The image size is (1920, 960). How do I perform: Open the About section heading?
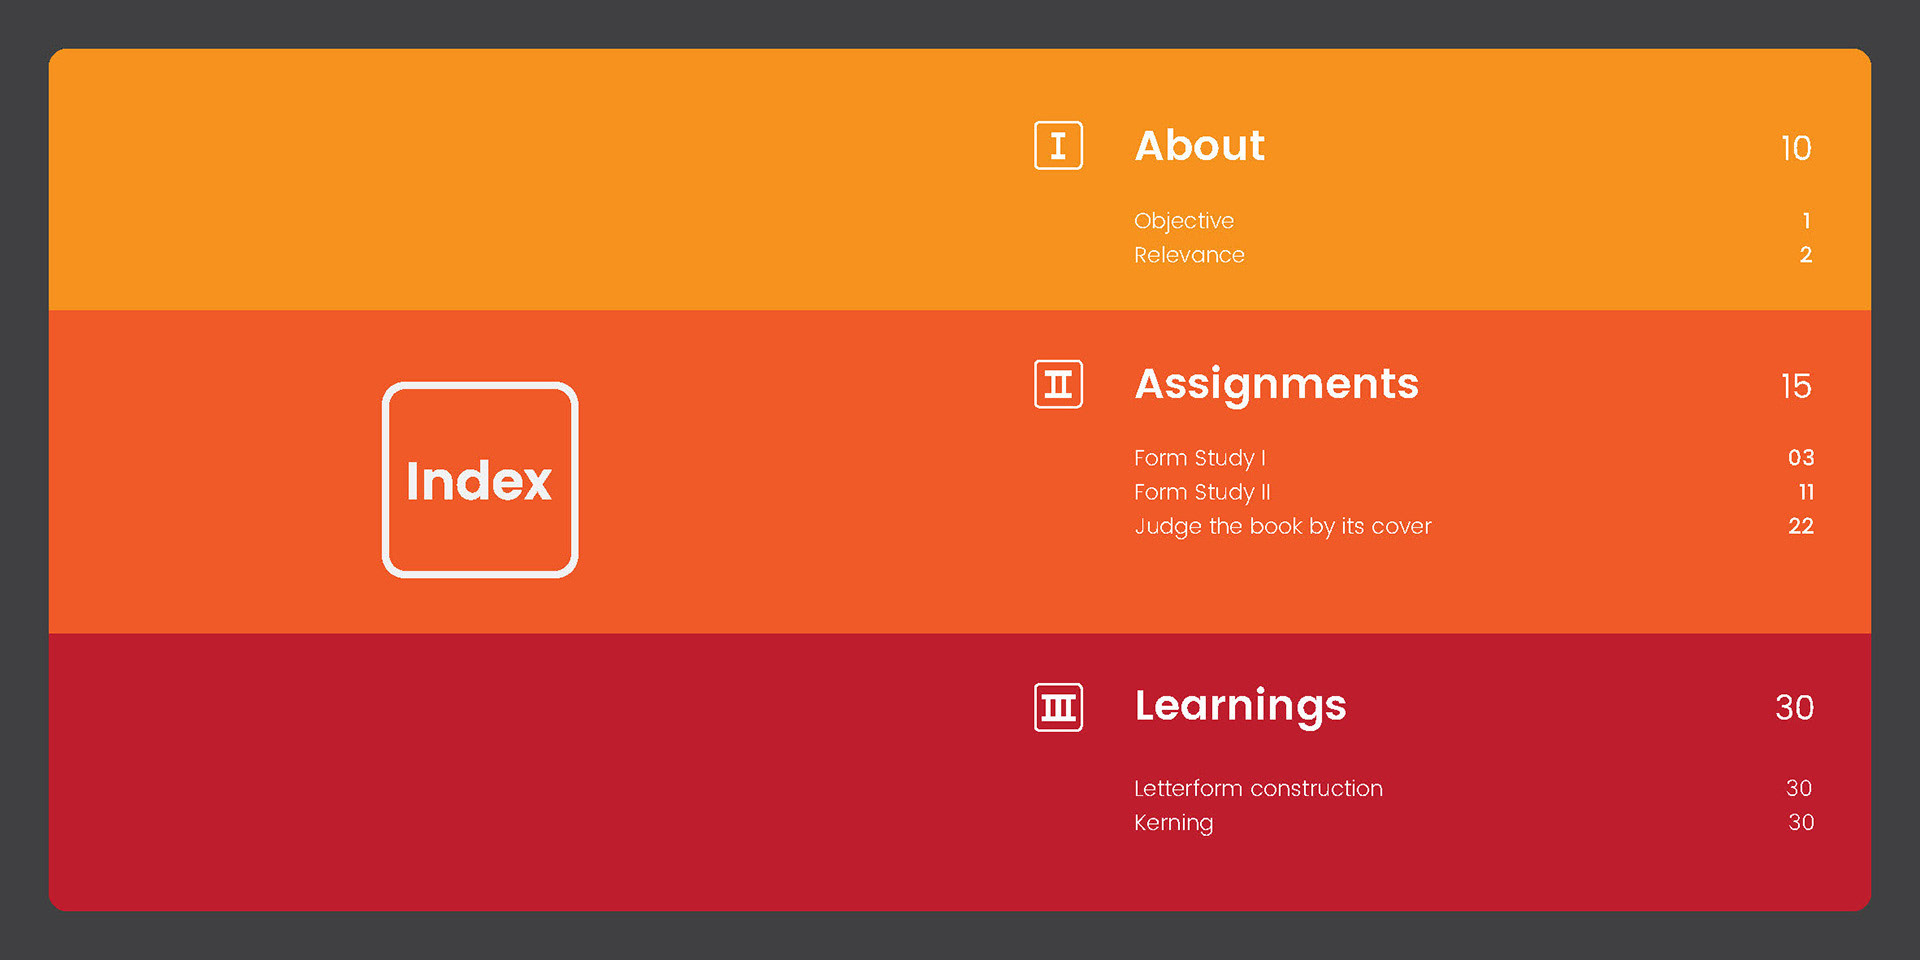1199,146
